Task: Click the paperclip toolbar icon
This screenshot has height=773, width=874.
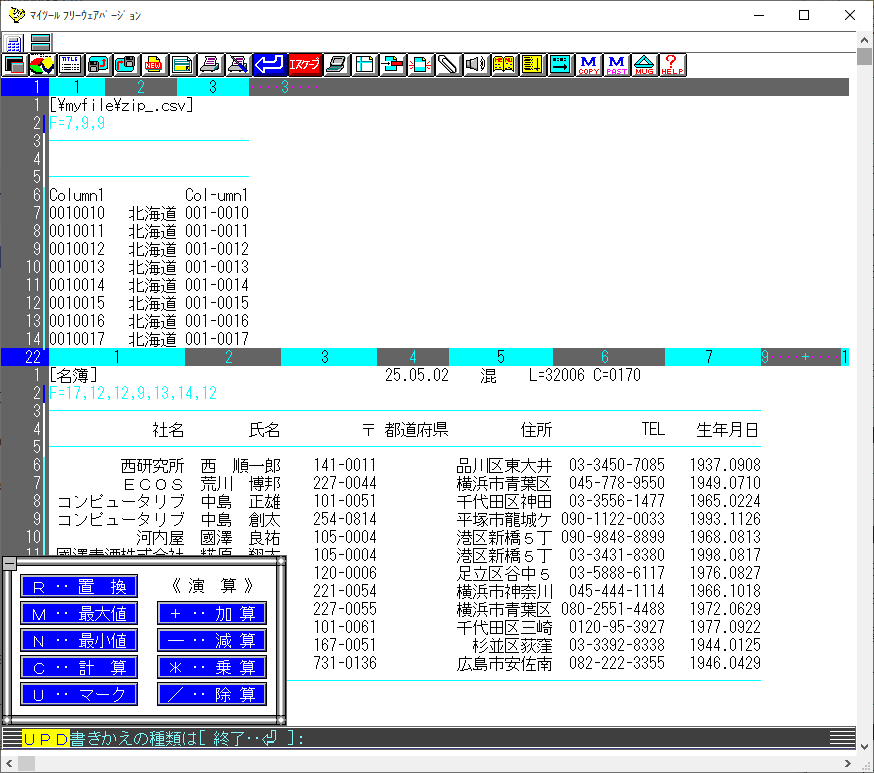Action: [x=448, y=65]
